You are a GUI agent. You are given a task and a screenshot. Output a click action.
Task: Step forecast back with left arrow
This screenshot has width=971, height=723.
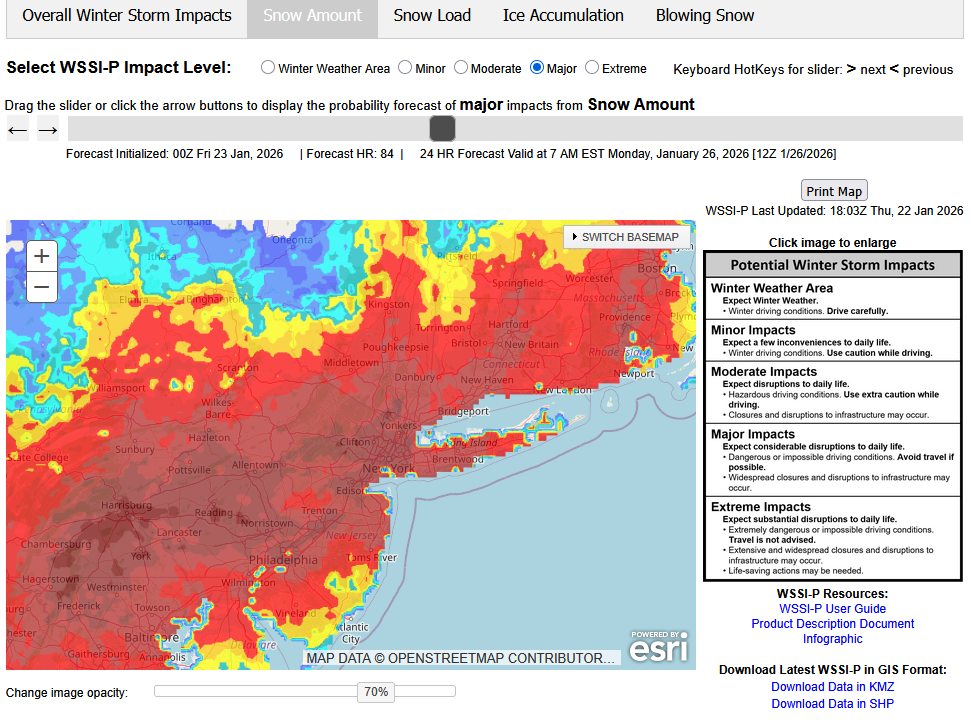point(17,129)
